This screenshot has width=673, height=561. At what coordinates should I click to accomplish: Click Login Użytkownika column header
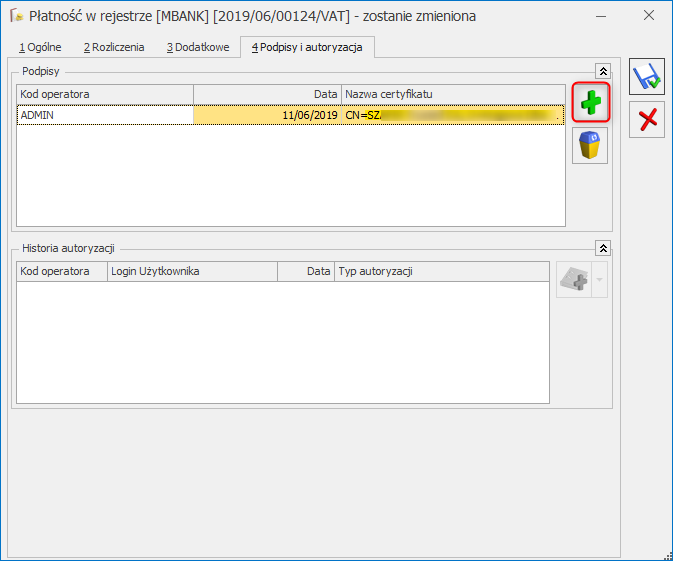192,271
